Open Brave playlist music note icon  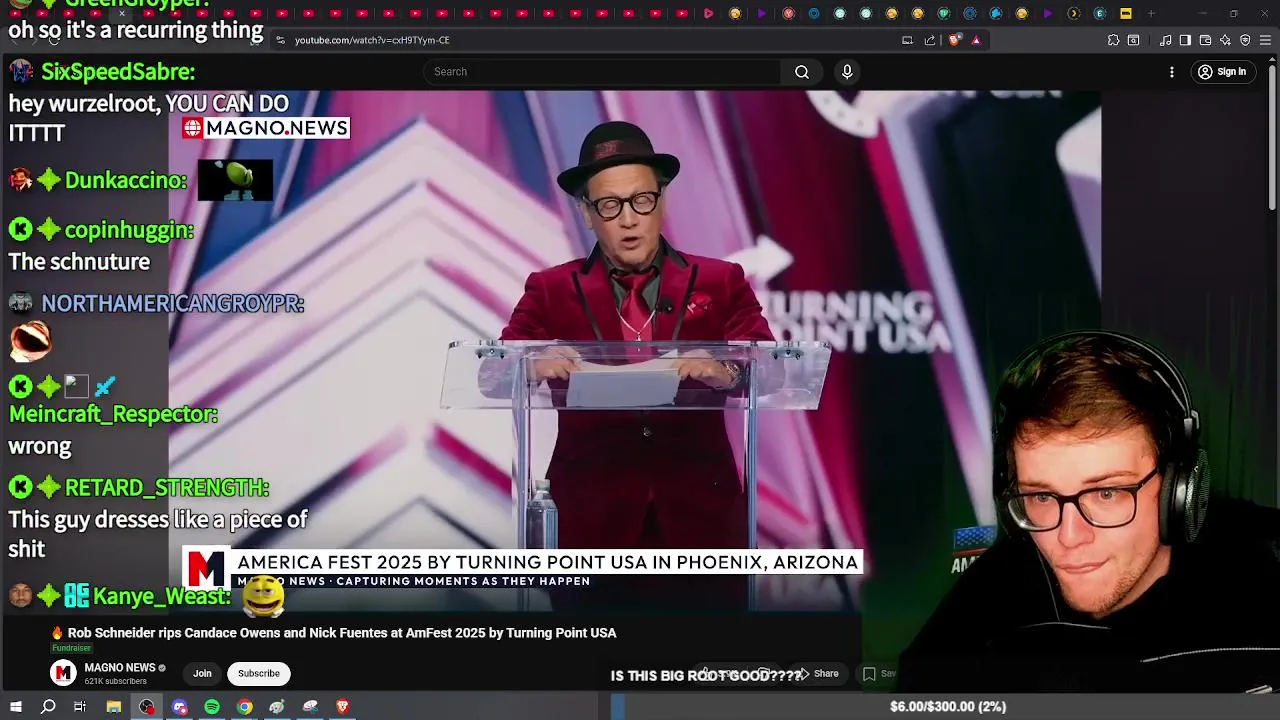(x=1166, y=40)
